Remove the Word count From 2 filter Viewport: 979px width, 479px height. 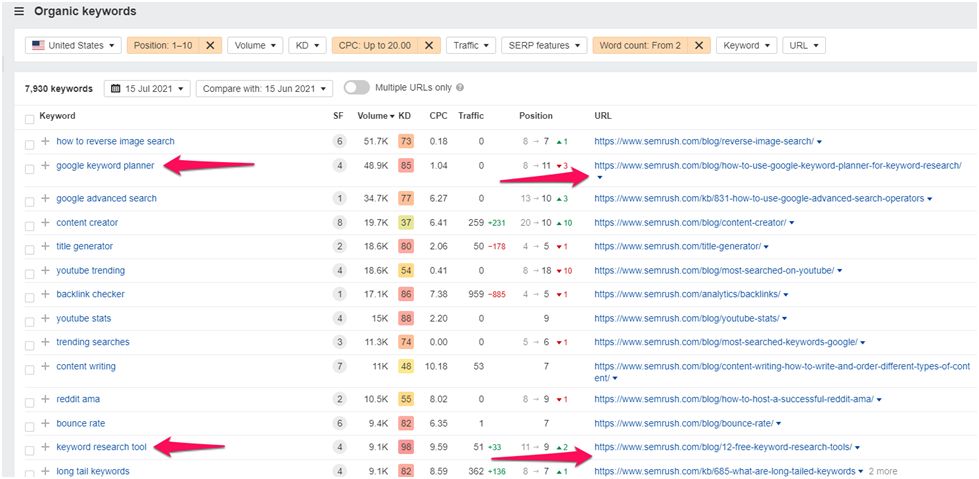pos(699,45)
